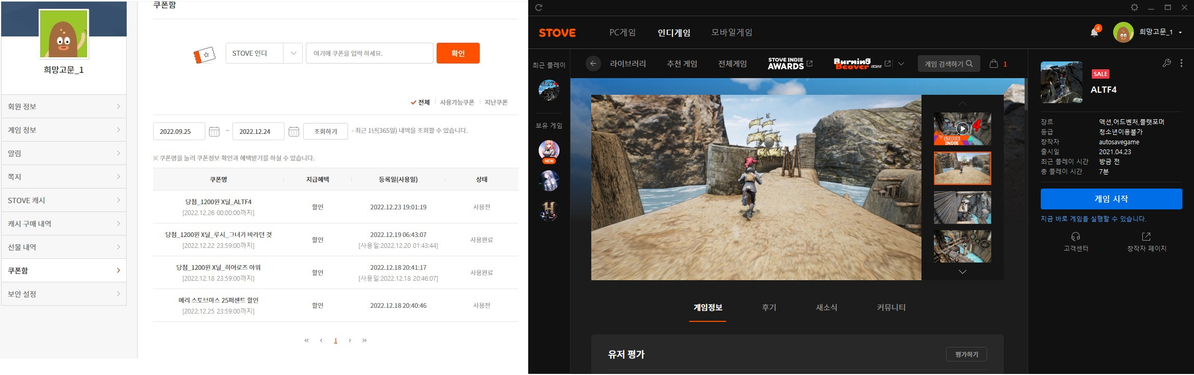
Task: Select the 후기 tab
Action: (x=769, y=308)
